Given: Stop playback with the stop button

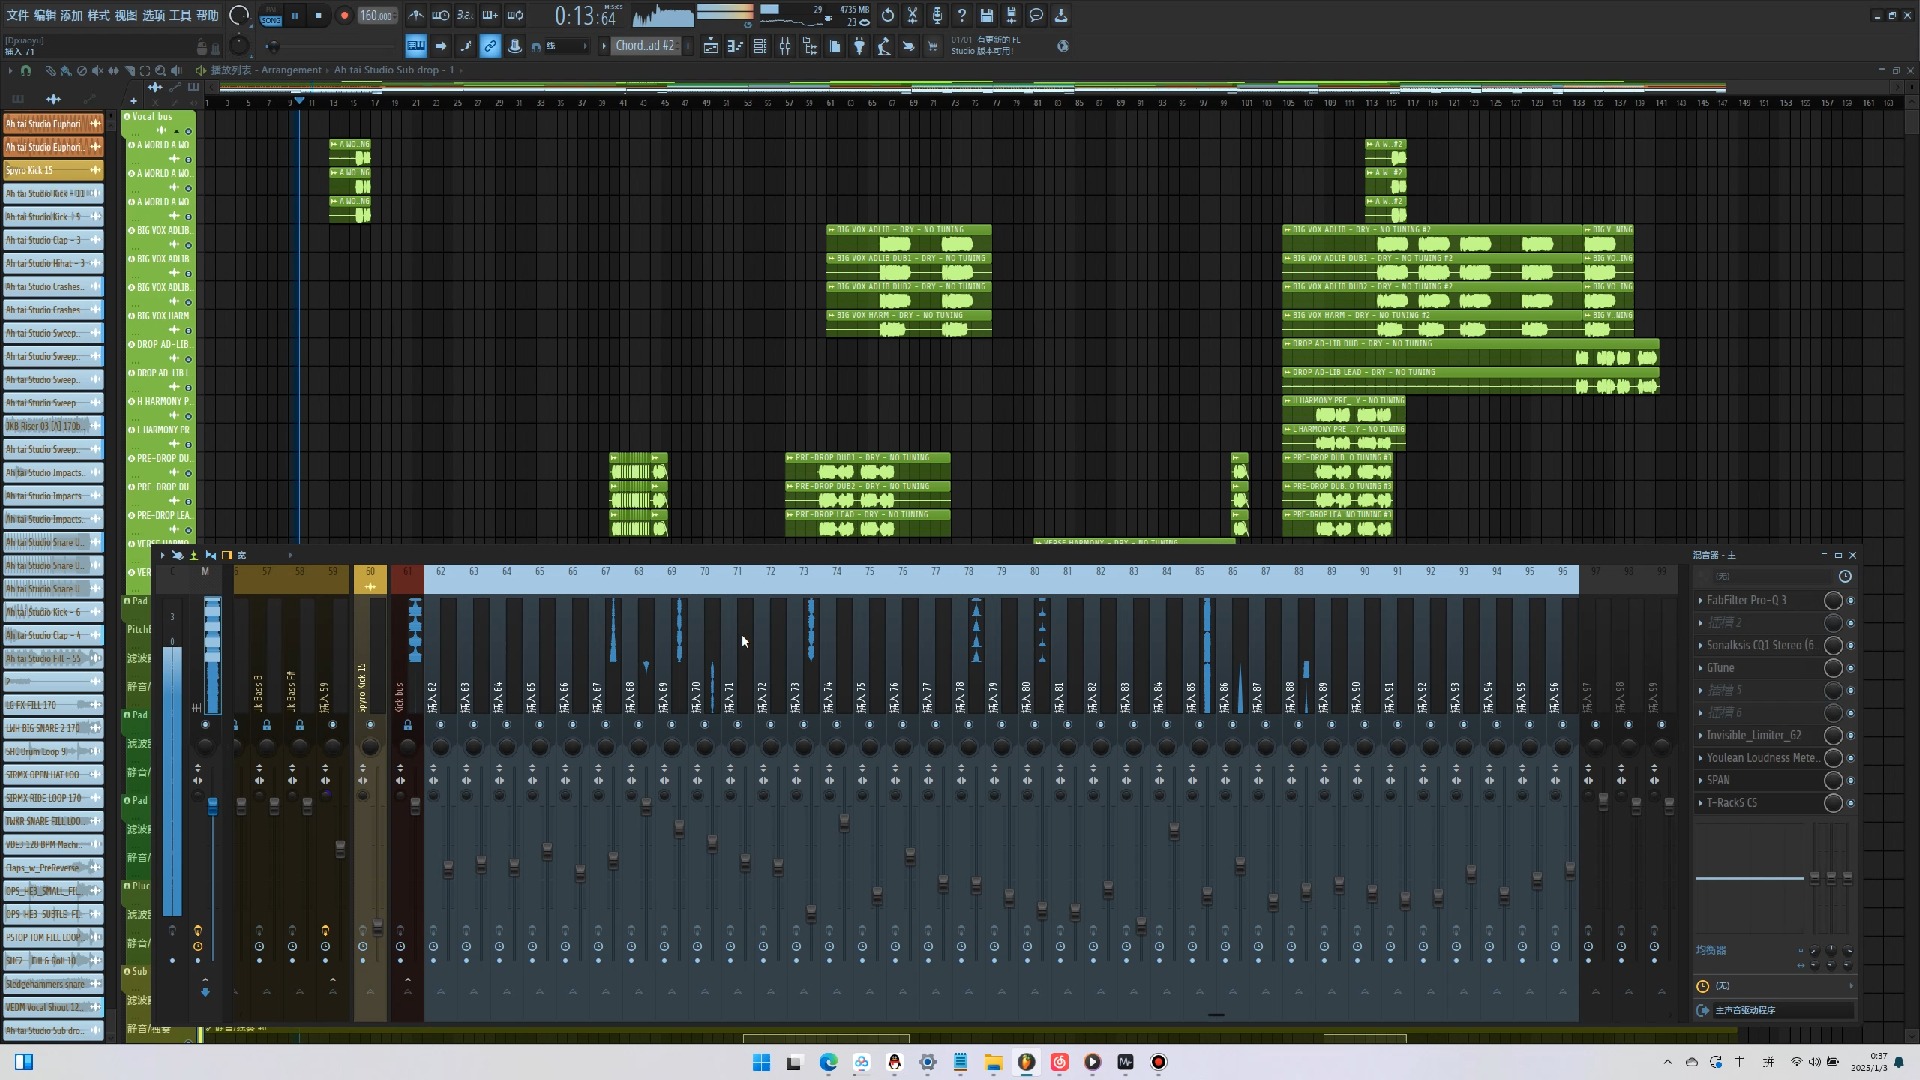Looking at the screenshot, I should (319, 16).
